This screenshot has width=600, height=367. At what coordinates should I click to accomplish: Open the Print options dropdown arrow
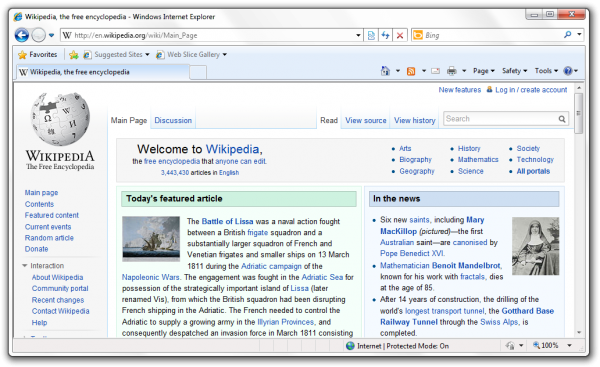[x=464, y=71]
